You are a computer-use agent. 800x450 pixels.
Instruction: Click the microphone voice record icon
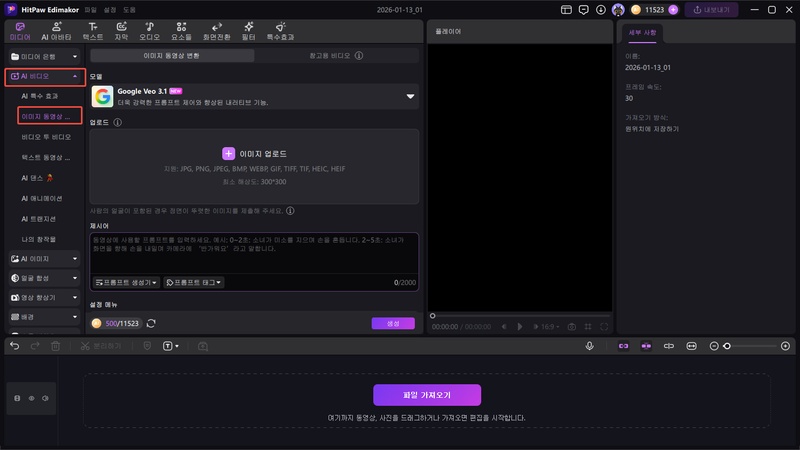(589, 346)
